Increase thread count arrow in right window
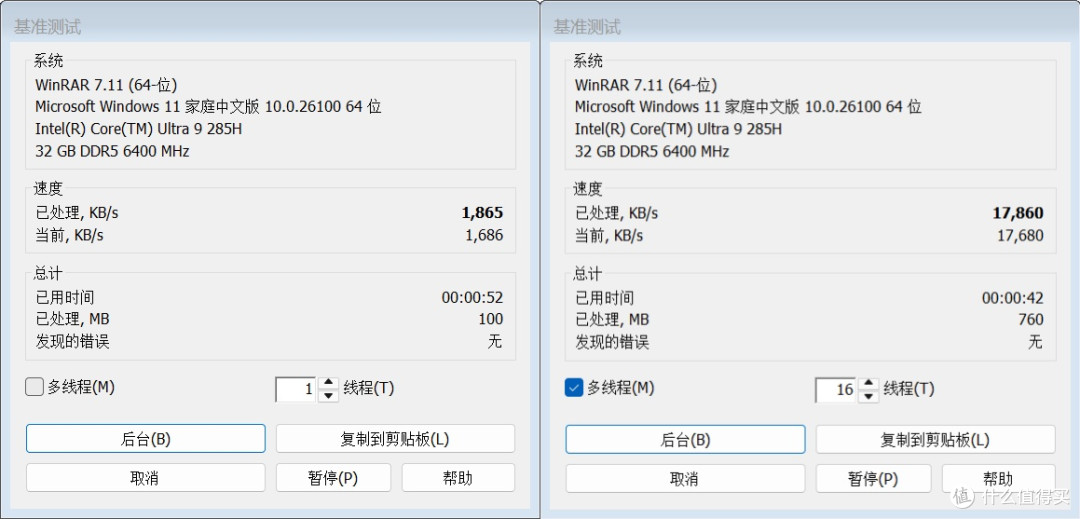 tap(869, 383)
